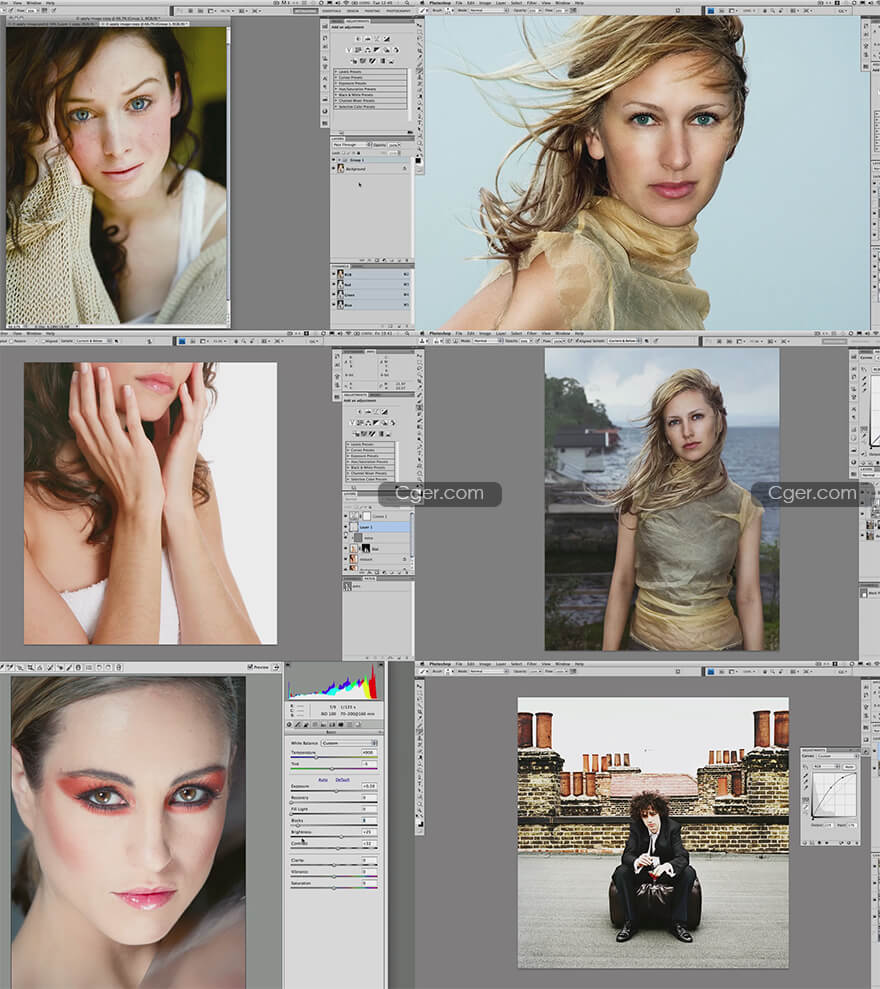Image resolution: width=880 pixels, height=989 pixels.
Task: Hide the Blue channel via its eye icon
Action: [334, 305]
